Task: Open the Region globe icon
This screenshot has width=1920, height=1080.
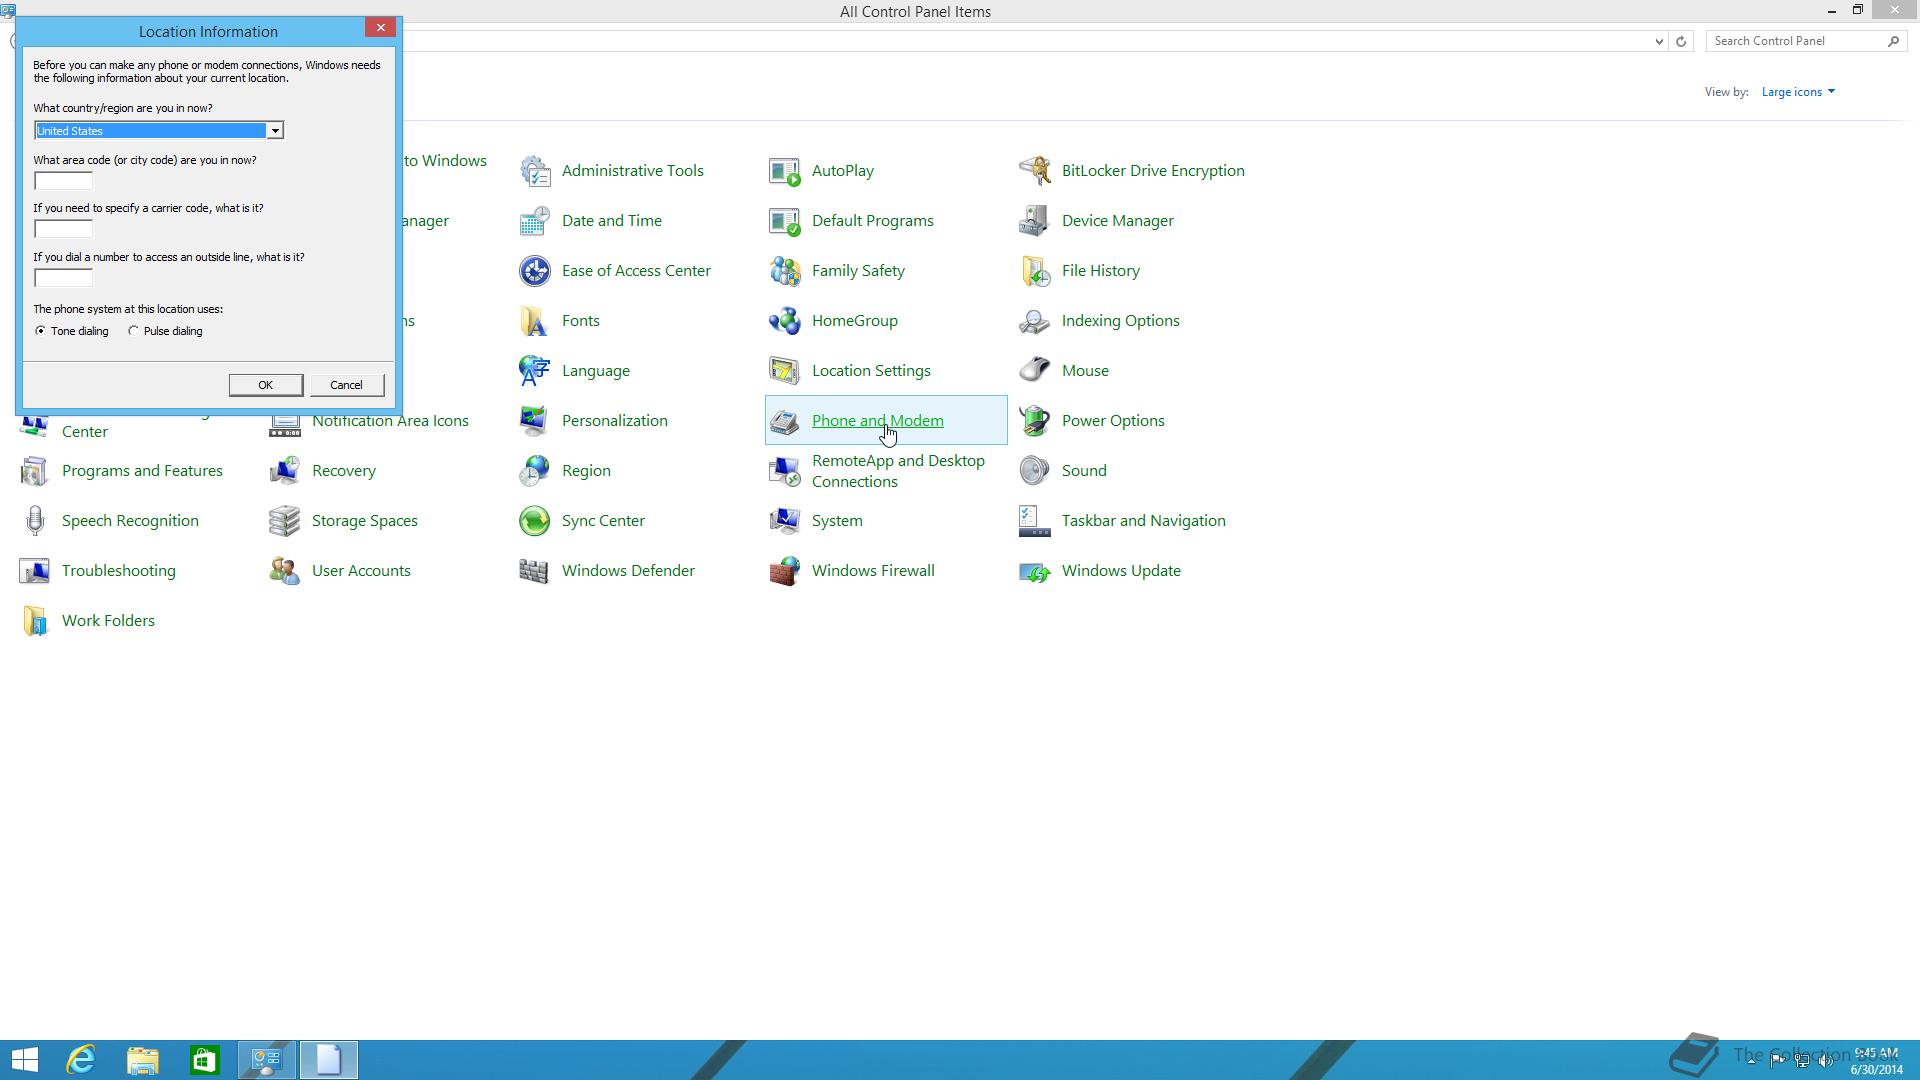Action: click(x=535, y=471)
